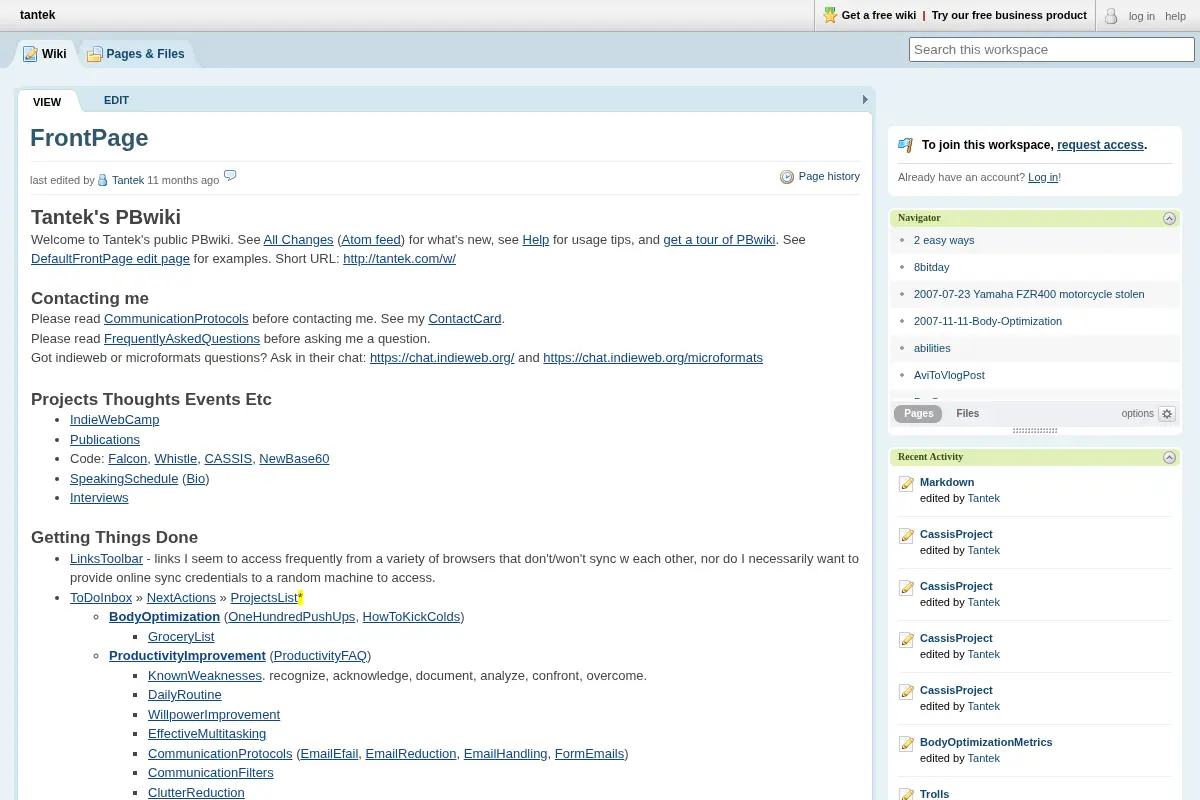Open the Navigator options gear icon
Screen dimensions: 1200x800
click(x=1167, y=414)
